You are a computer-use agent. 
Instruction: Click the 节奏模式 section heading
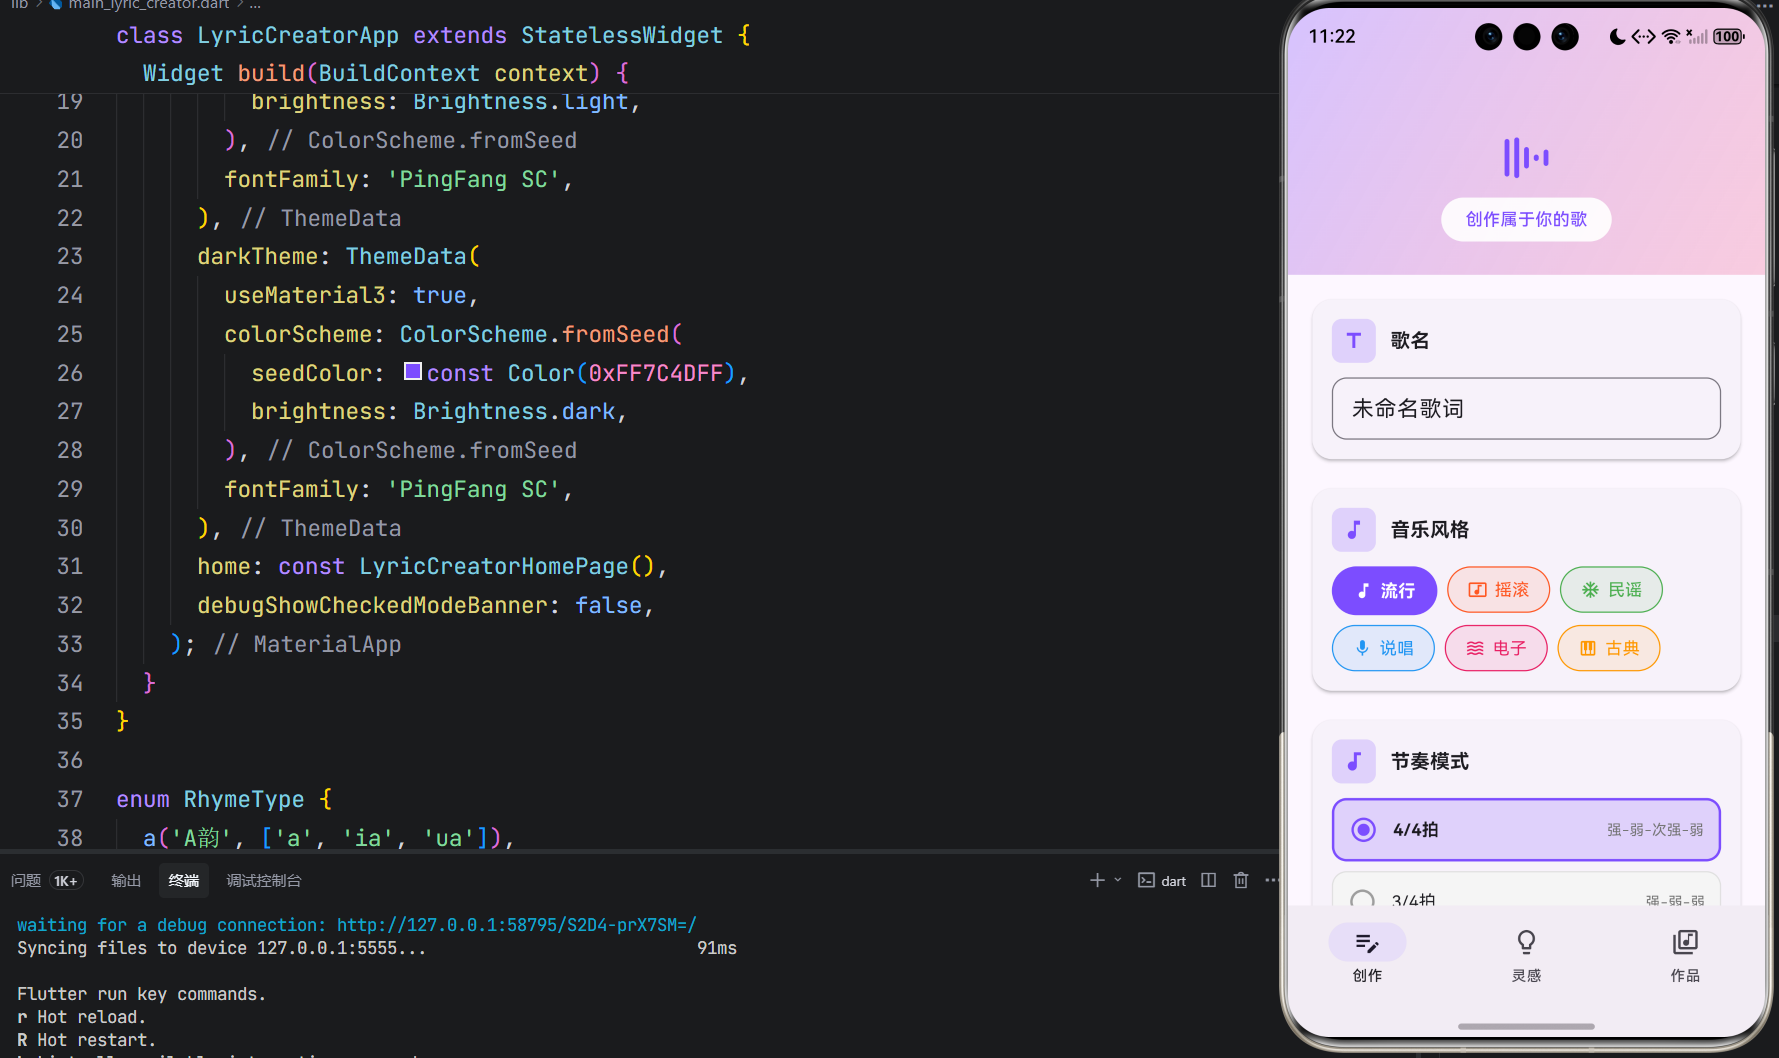coord(1430,761)
